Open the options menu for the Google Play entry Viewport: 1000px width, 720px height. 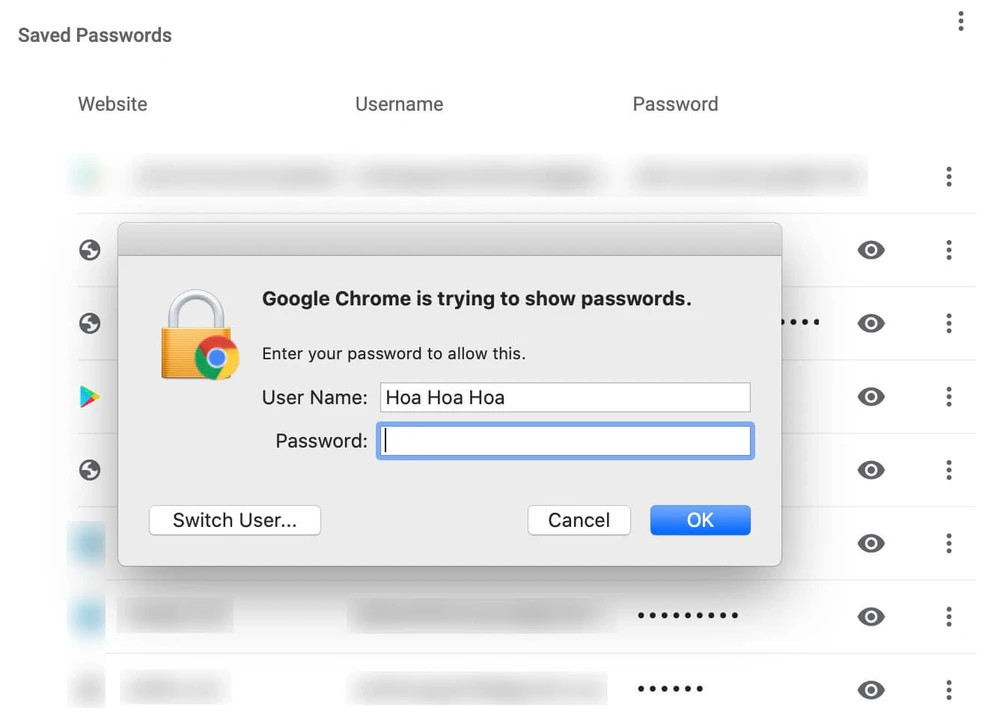click(948, 397)
